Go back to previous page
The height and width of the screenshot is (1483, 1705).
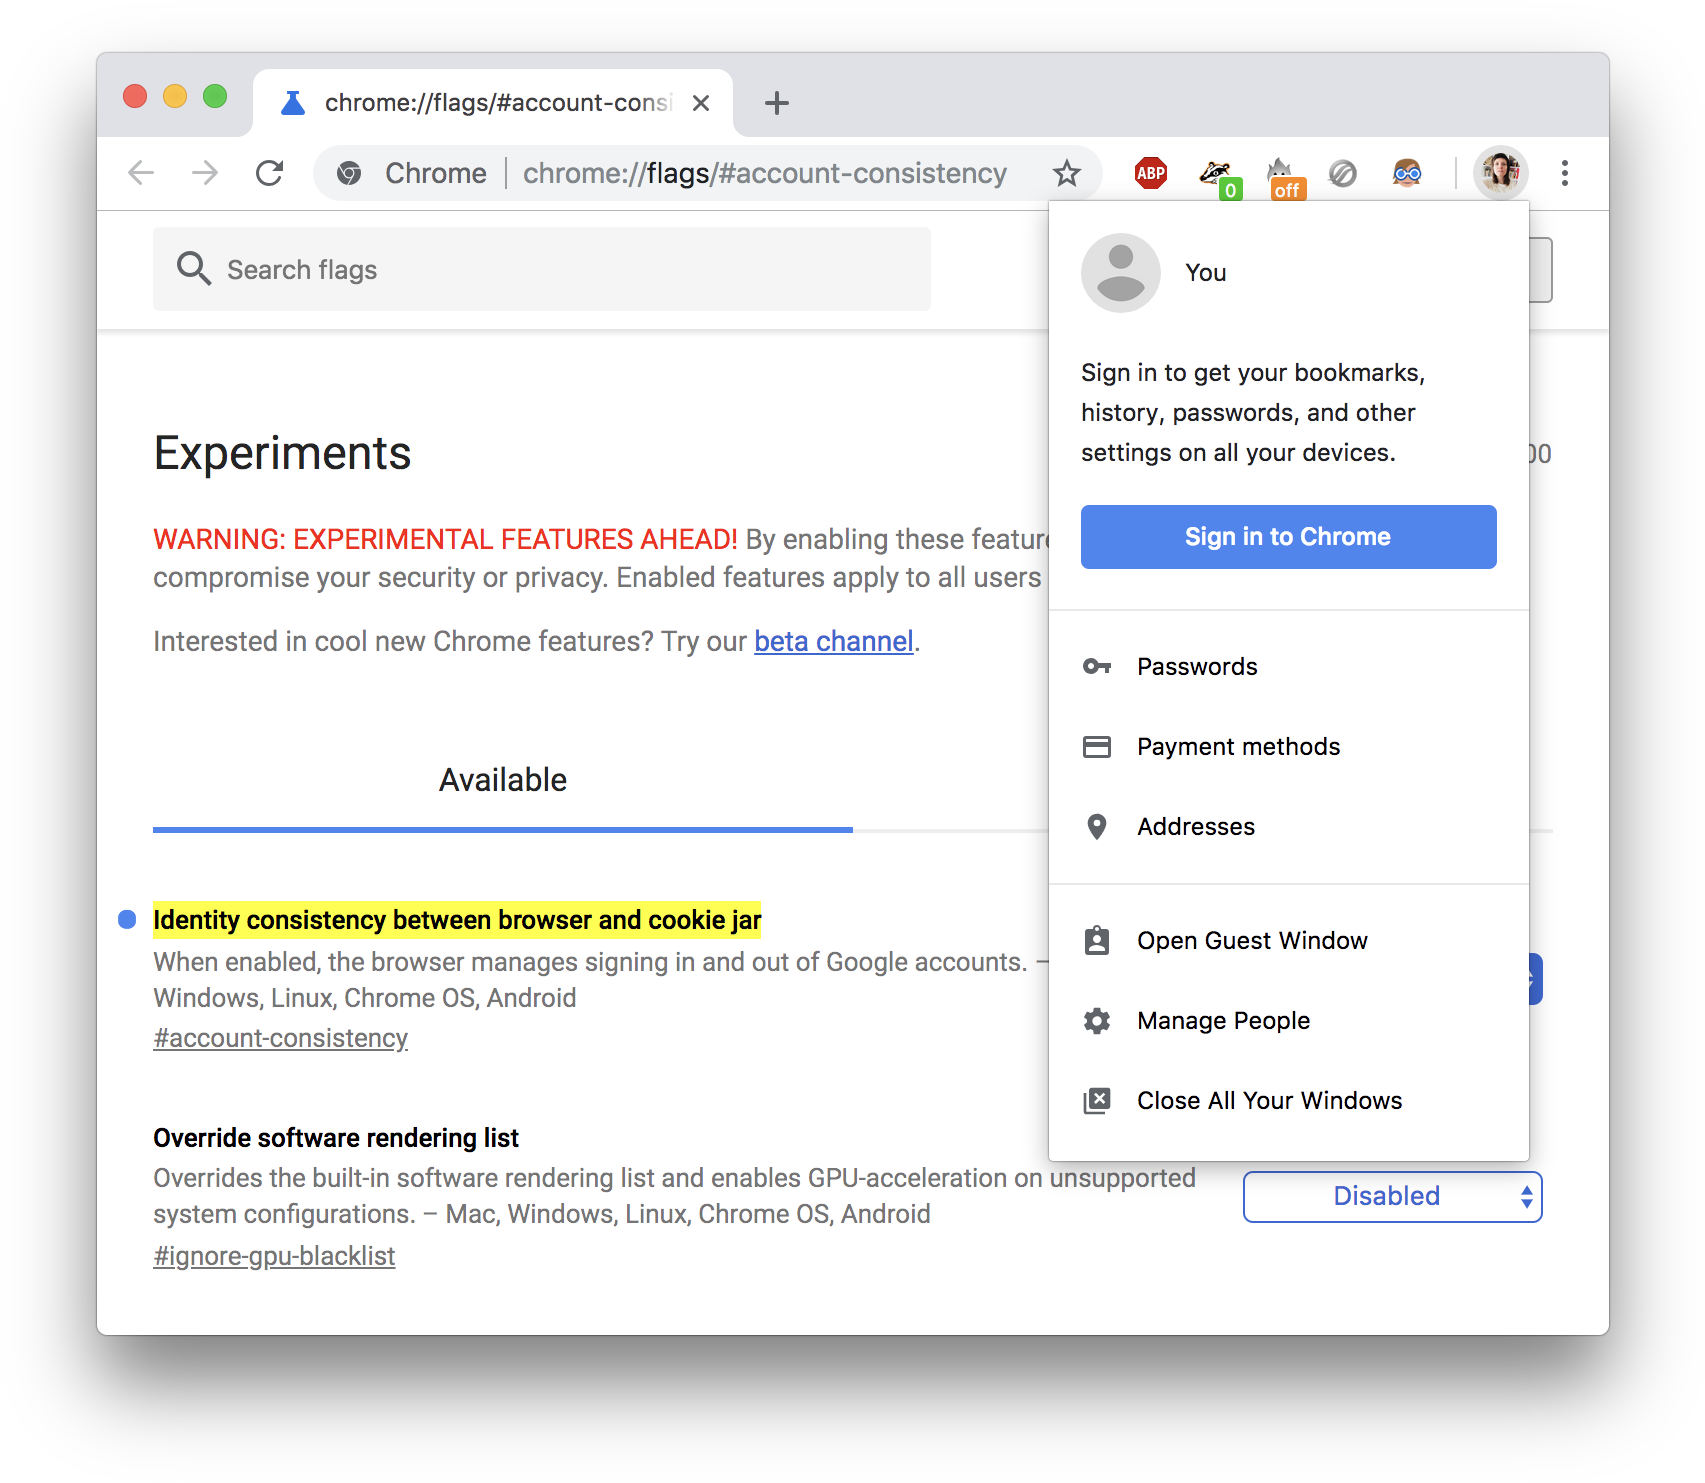pyautogui.click(x=141, y=173)
